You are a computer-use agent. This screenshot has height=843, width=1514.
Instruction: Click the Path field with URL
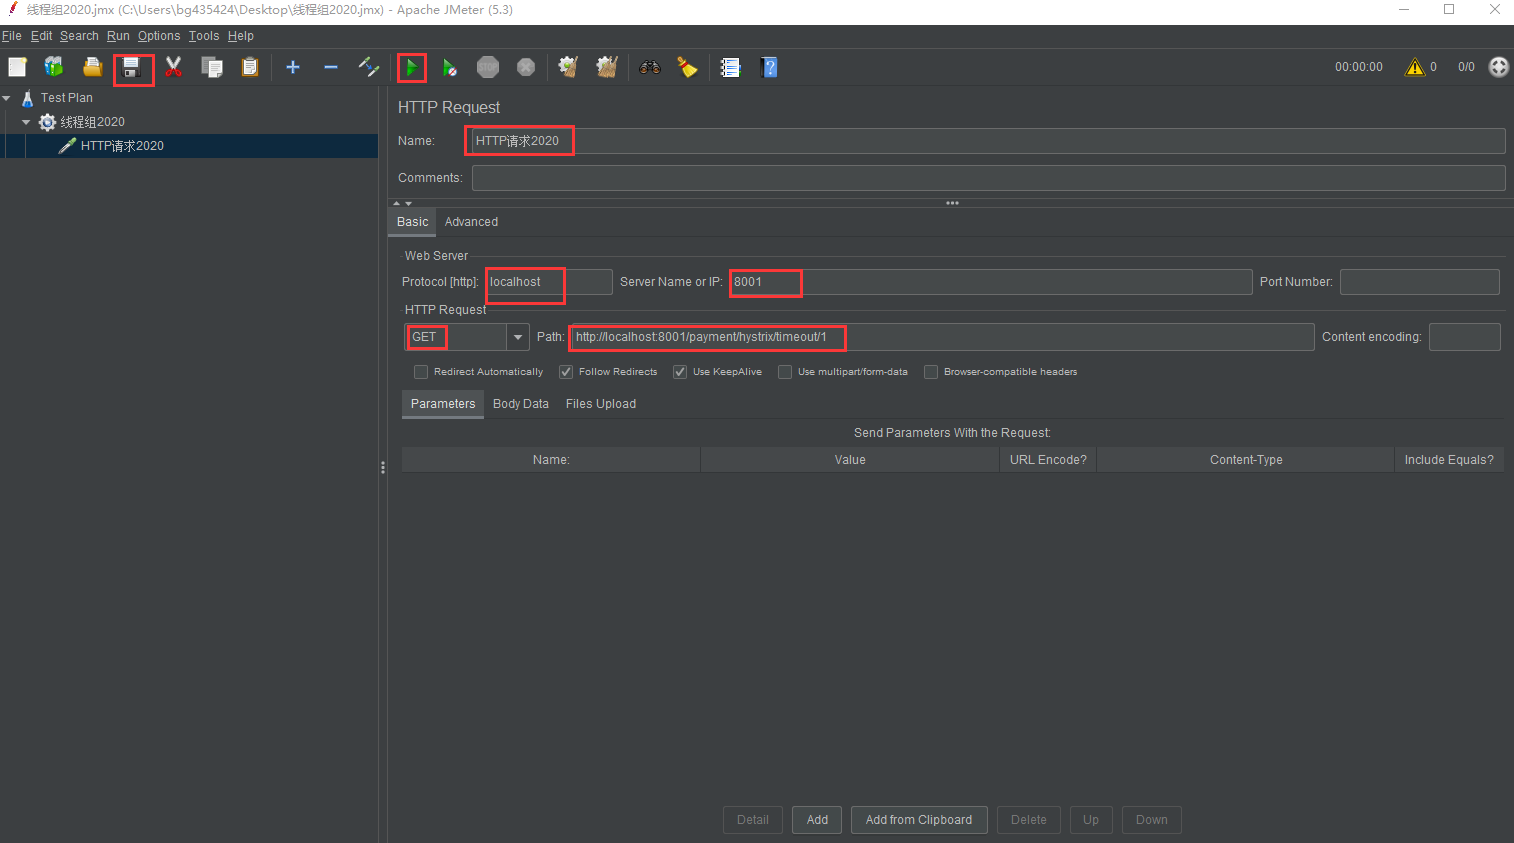[x=942, y=337]
